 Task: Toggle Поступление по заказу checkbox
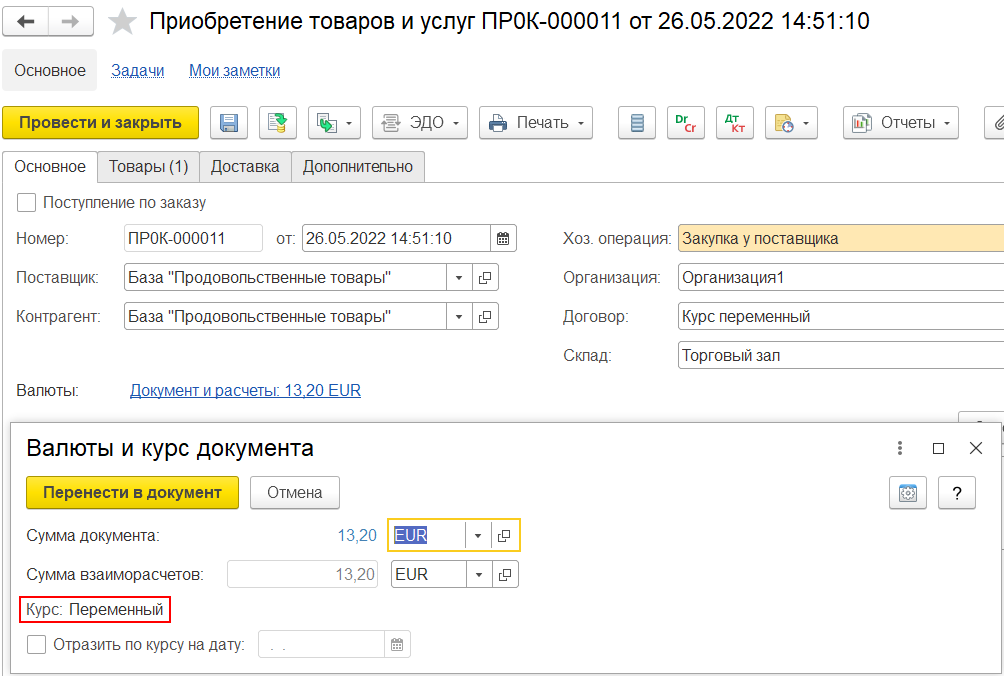pos(26,203)
